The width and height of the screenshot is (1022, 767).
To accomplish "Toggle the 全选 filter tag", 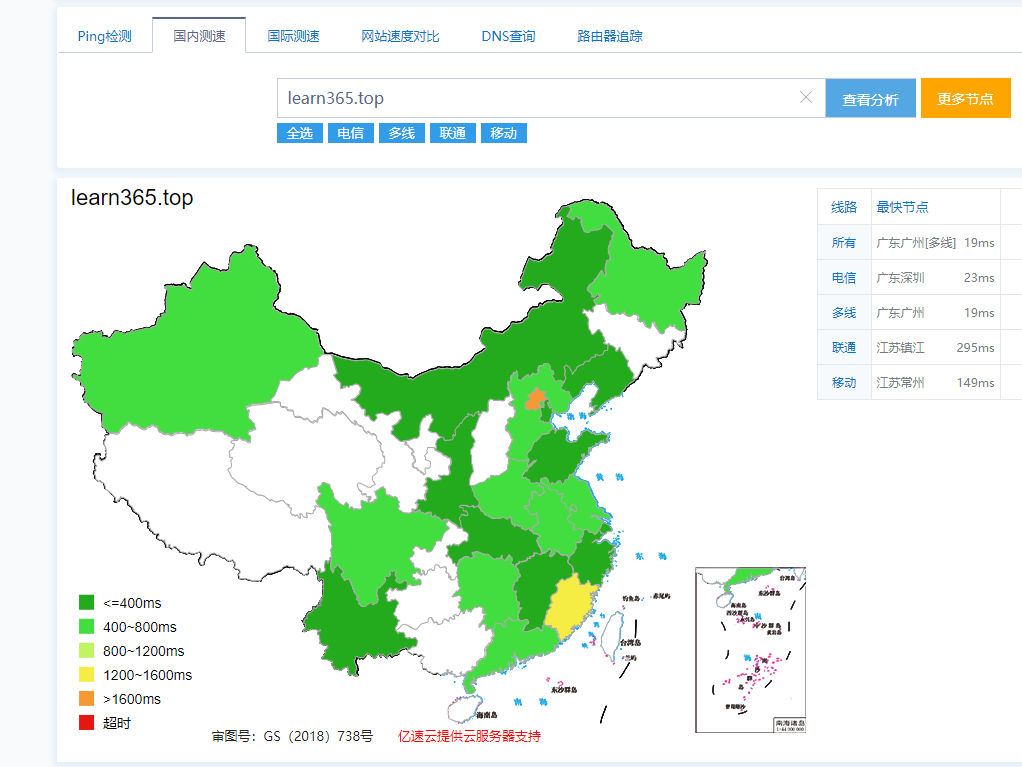I will coord(300,133).
